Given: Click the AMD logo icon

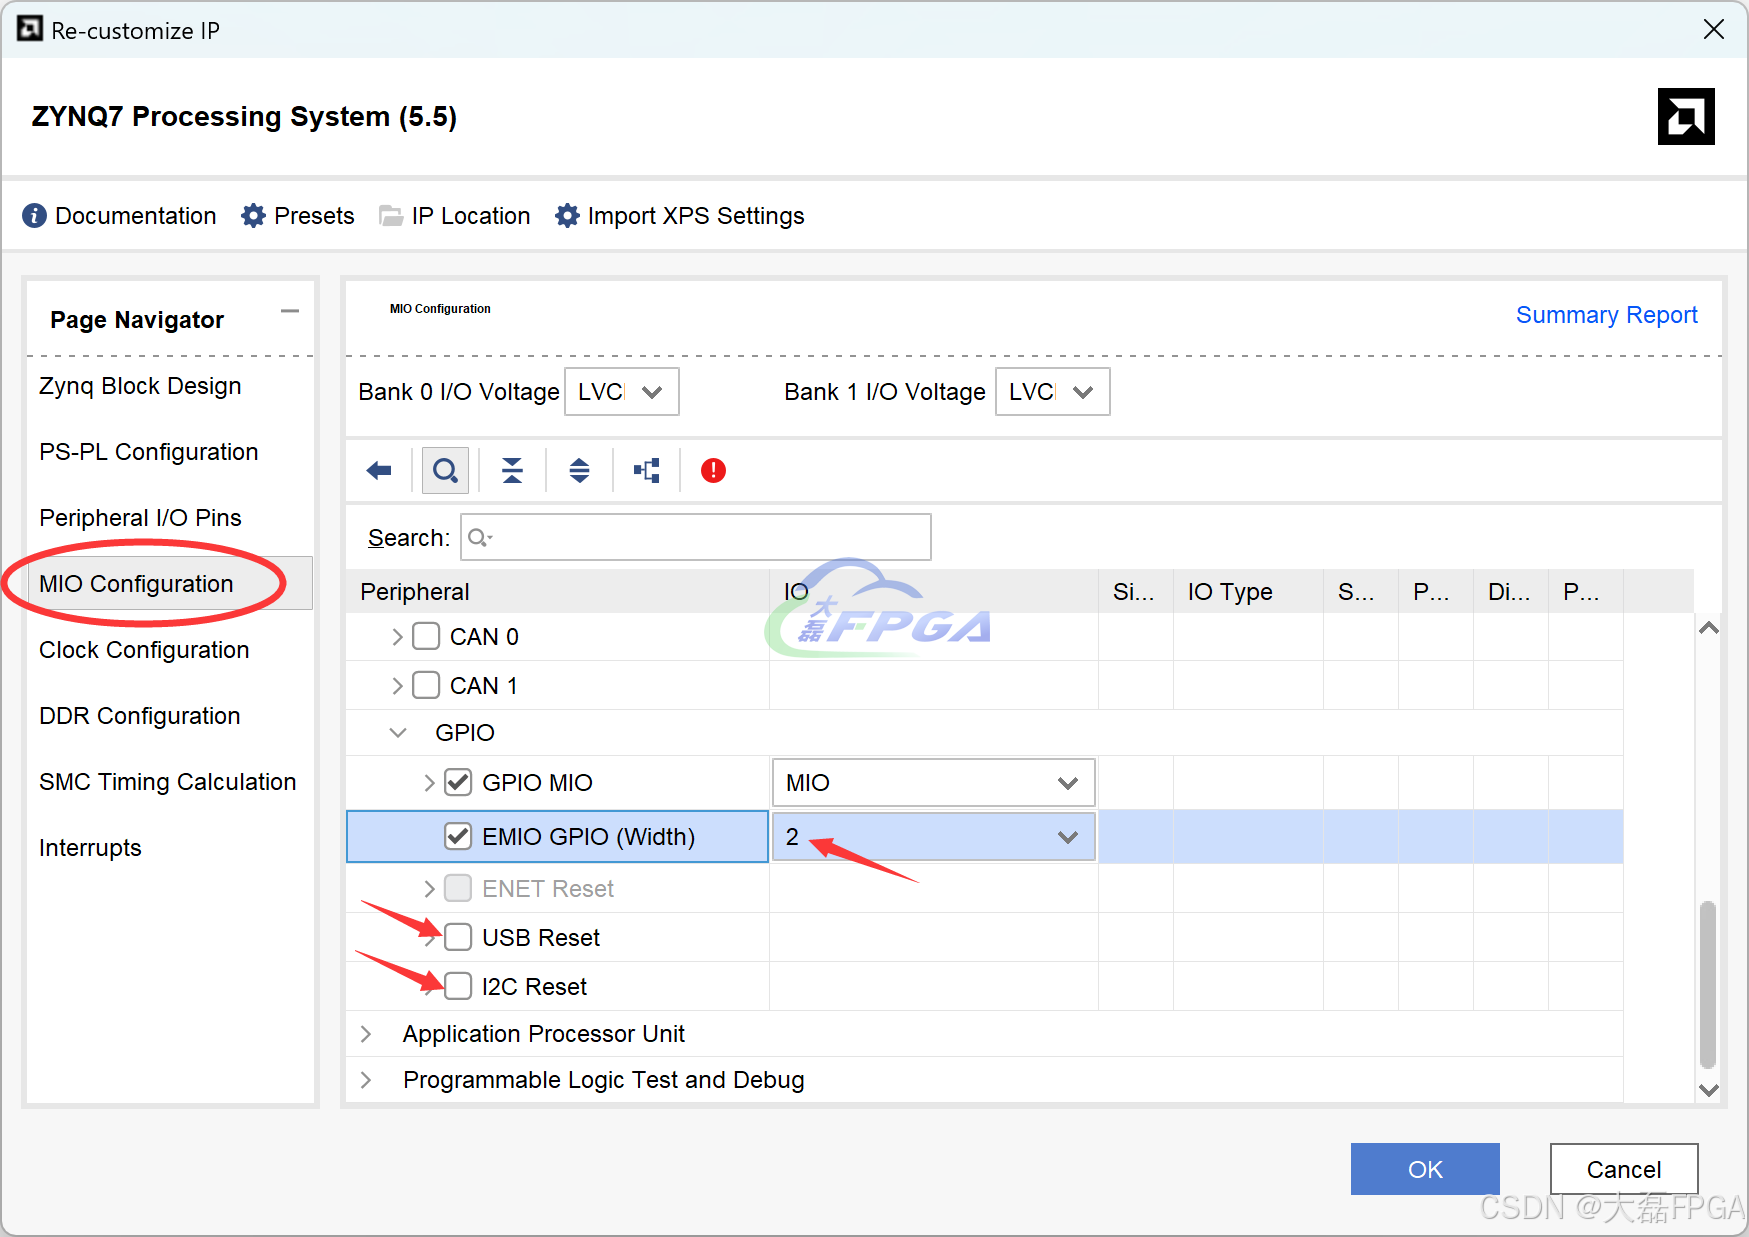Looking at the screenshot, I should coord(1686,117).
